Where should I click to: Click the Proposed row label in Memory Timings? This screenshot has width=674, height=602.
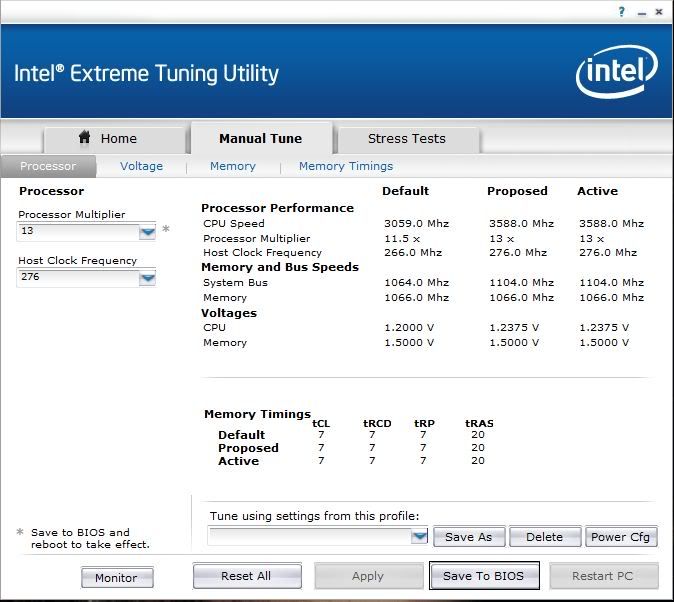click(x=248, y=448)
